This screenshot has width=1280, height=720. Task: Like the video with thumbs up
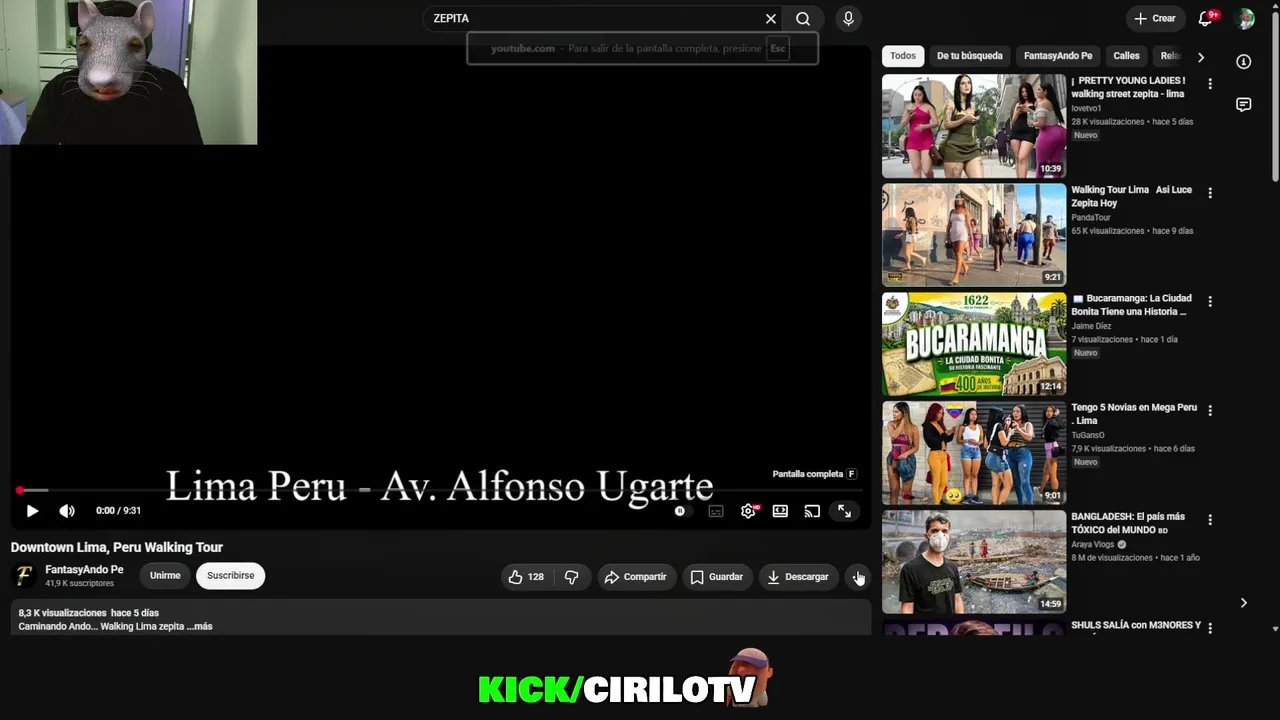(526, 577)
